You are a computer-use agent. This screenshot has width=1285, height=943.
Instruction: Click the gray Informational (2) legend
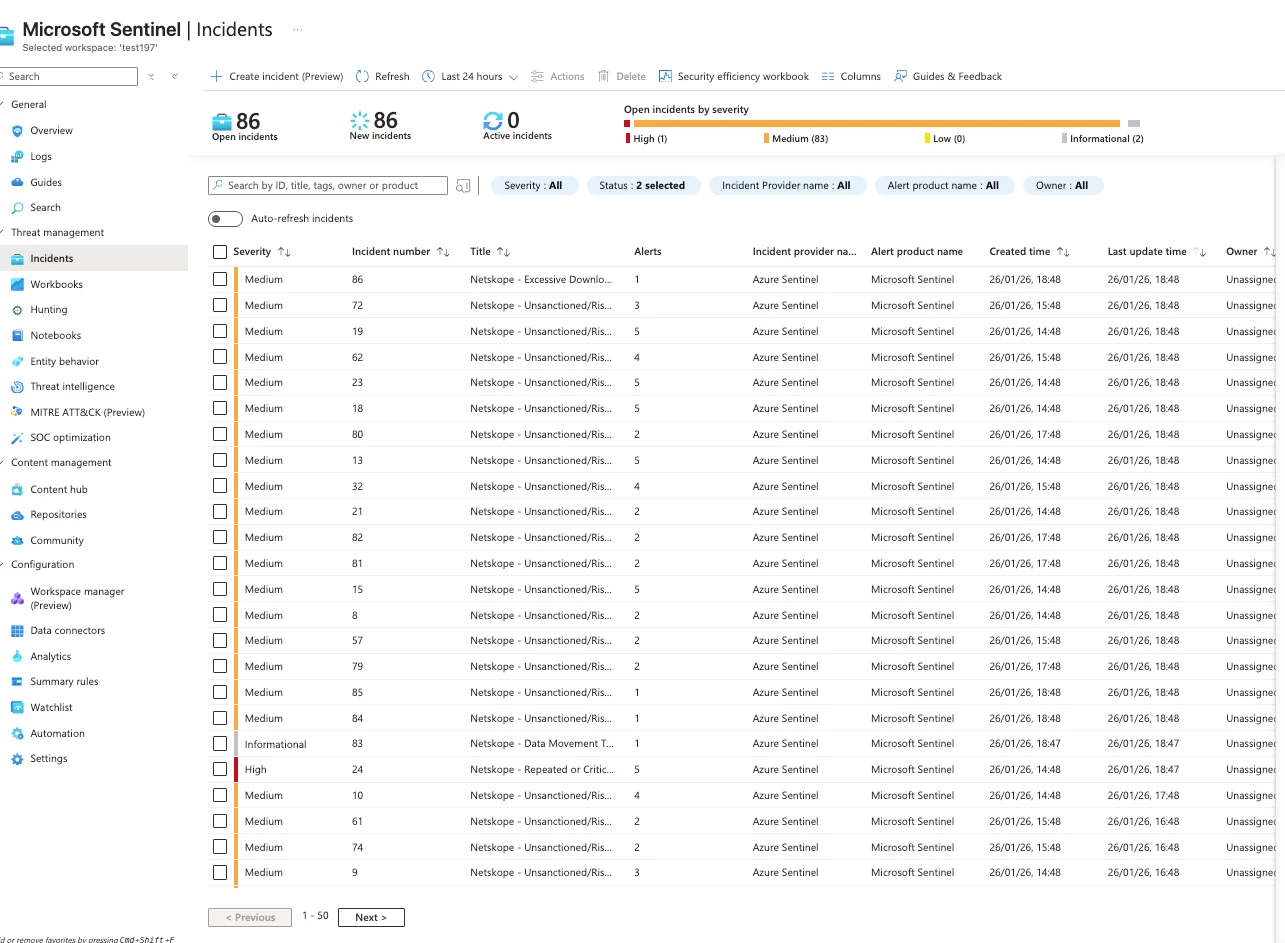pos(1103,139)
